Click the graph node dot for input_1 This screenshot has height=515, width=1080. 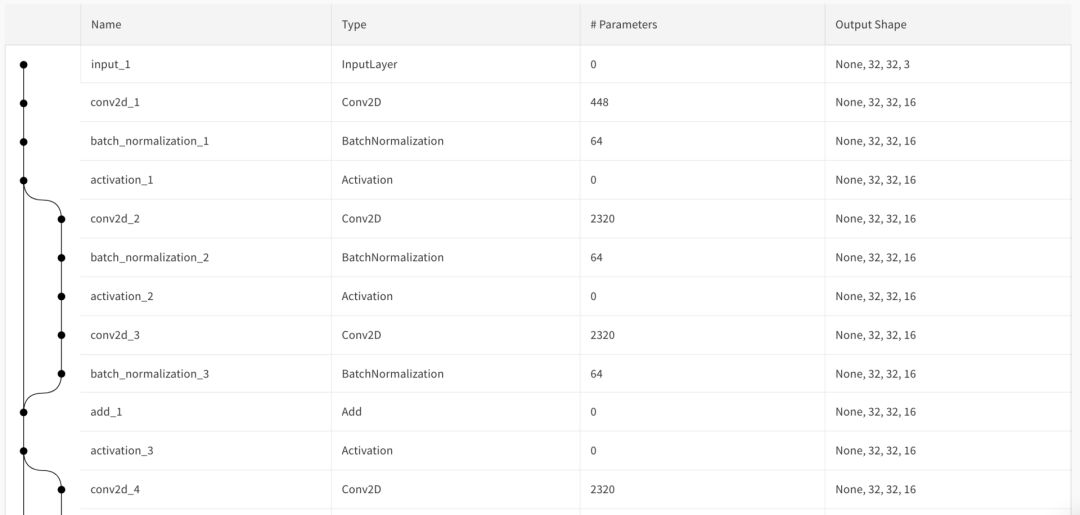[x=23, y=64]
